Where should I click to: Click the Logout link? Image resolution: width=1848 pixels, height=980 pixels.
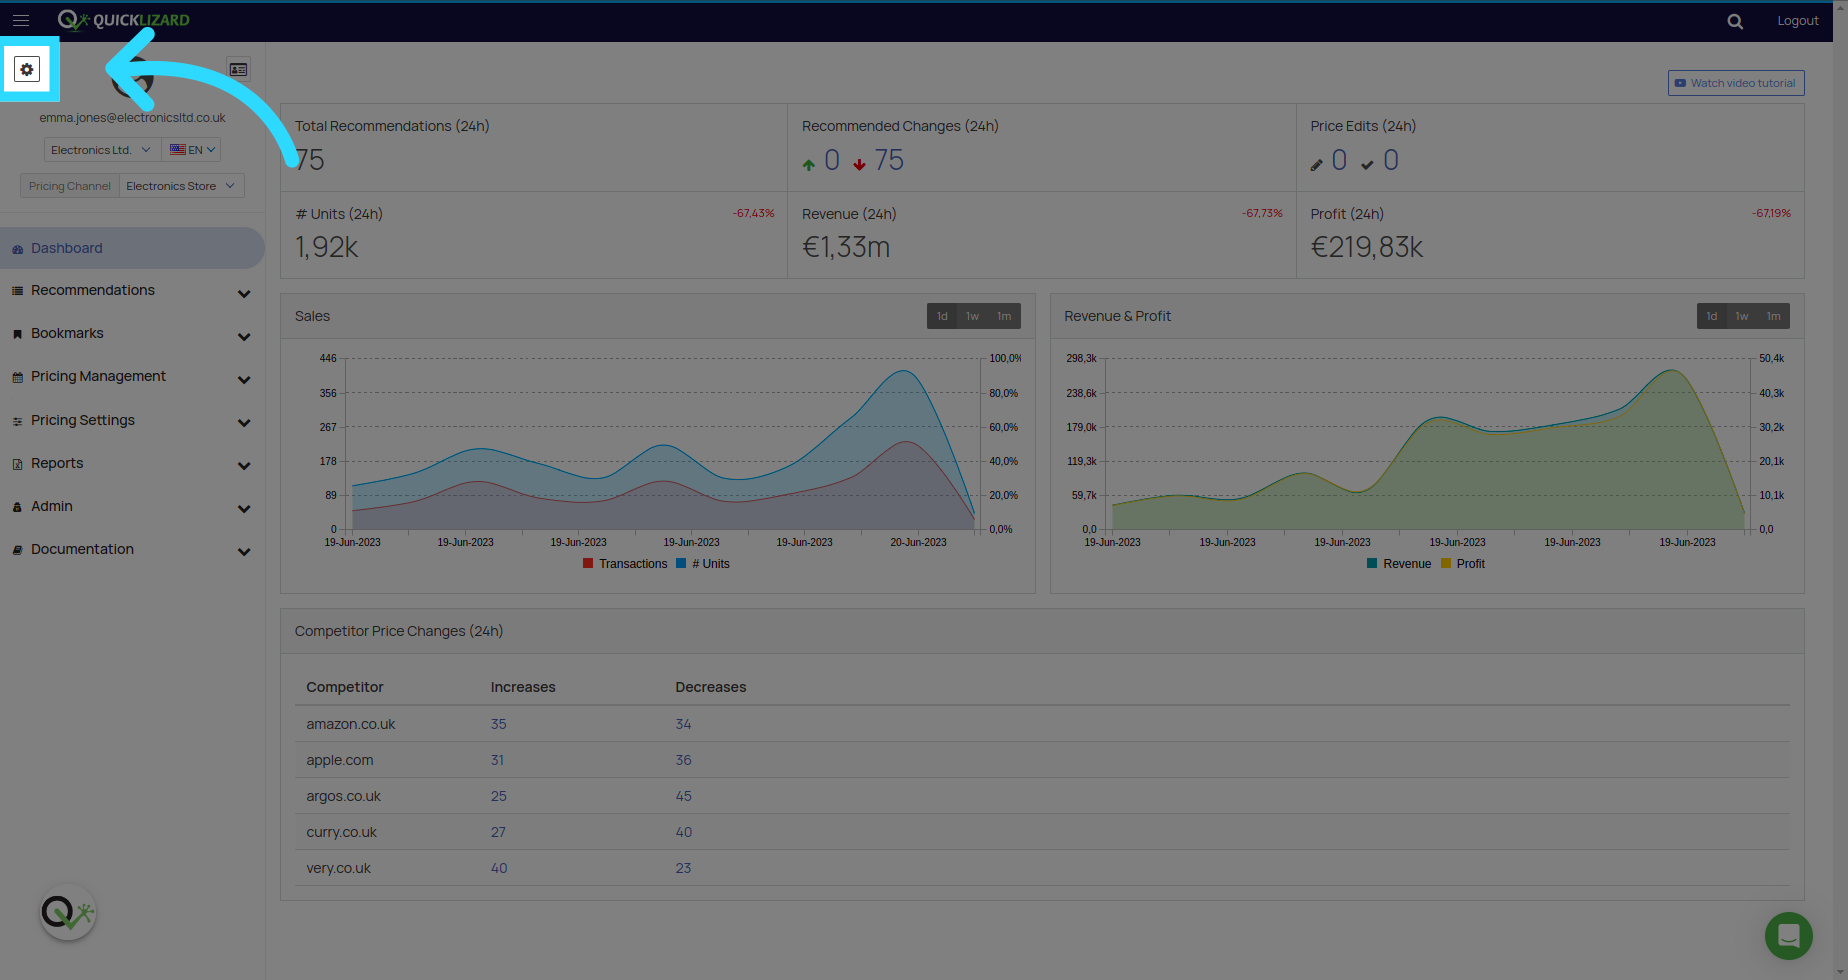[x=1797, y=21]
